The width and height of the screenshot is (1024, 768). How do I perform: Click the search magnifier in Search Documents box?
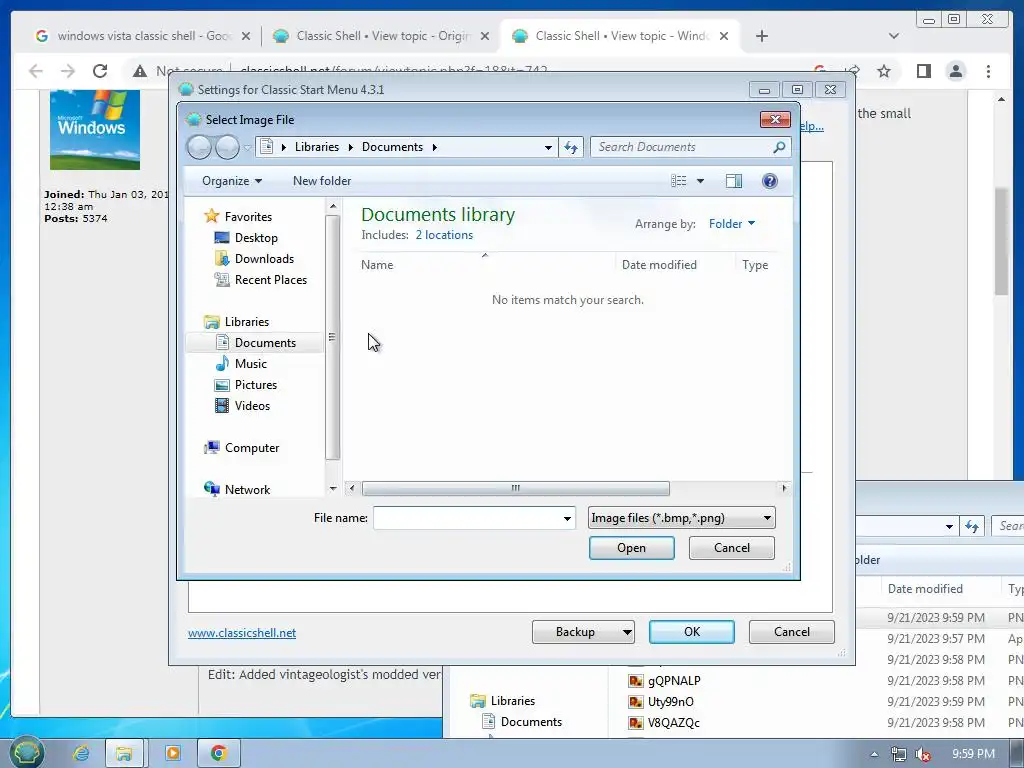click(x=778, y=148)
